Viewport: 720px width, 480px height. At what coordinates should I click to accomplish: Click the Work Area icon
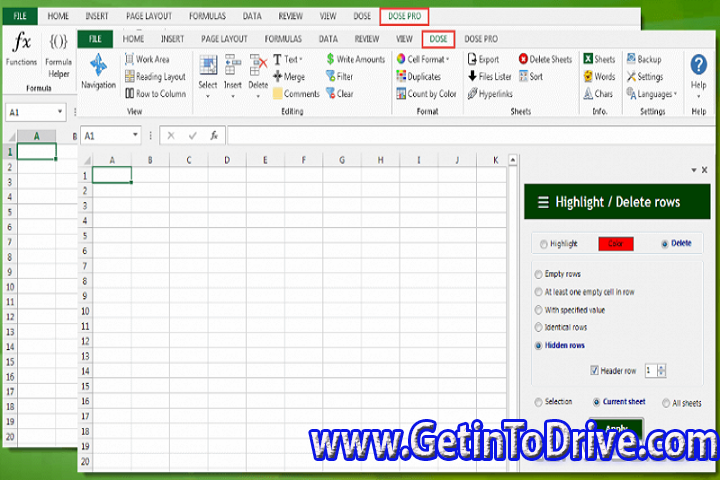coord(129,59)
